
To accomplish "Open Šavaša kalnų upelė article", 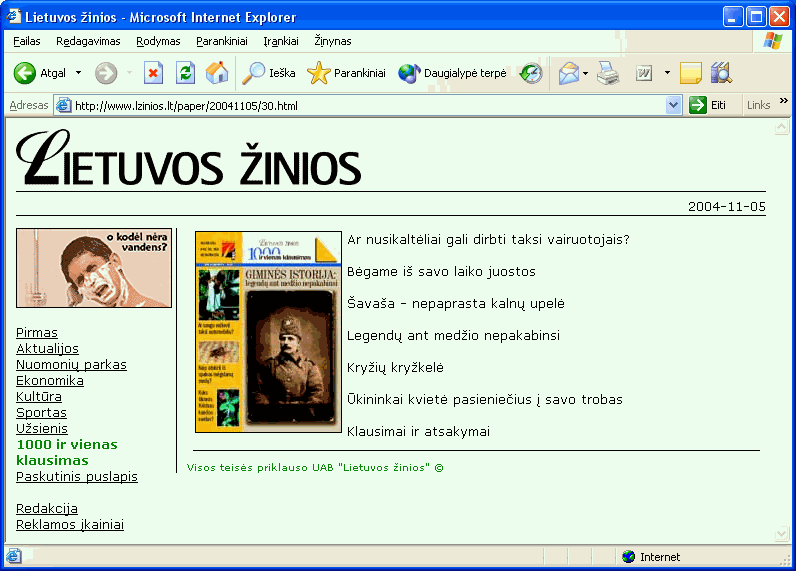I will [456, 304].
